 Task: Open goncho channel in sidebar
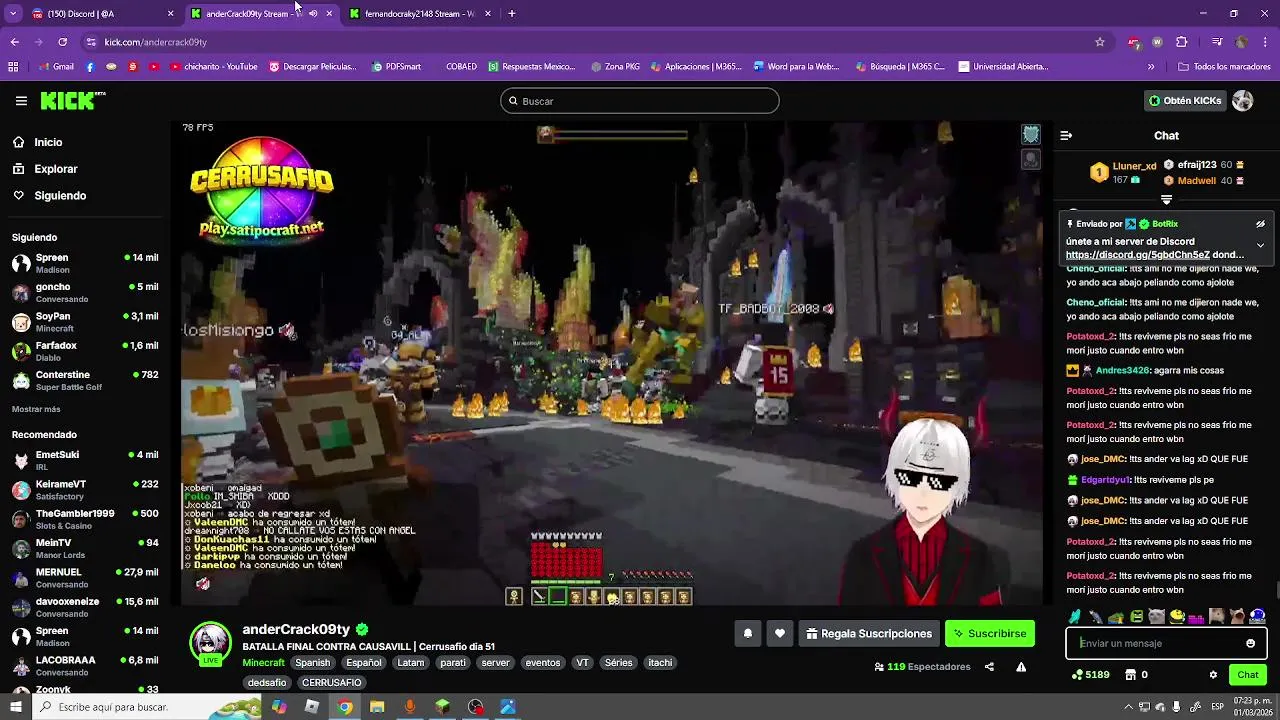pos(85,292)
